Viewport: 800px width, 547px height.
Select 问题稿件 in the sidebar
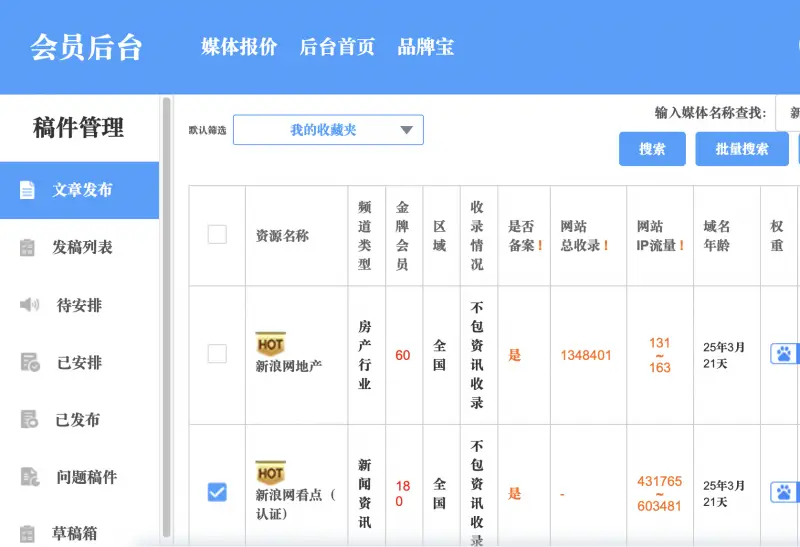[x=80, y=477]
